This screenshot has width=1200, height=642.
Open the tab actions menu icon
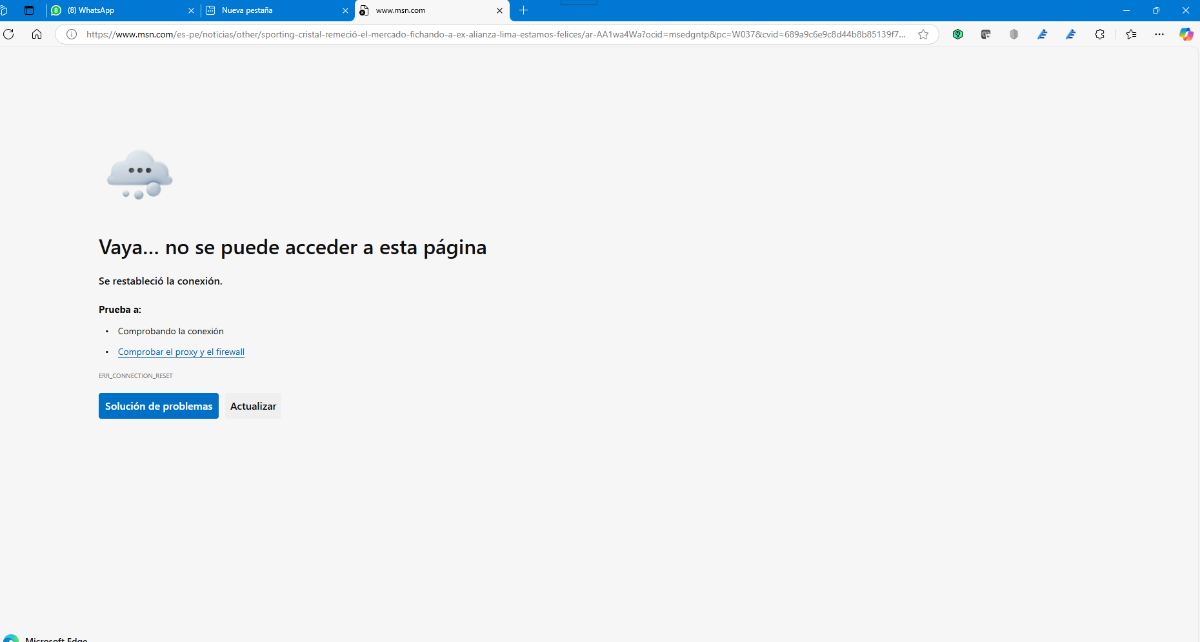[28, 10]
